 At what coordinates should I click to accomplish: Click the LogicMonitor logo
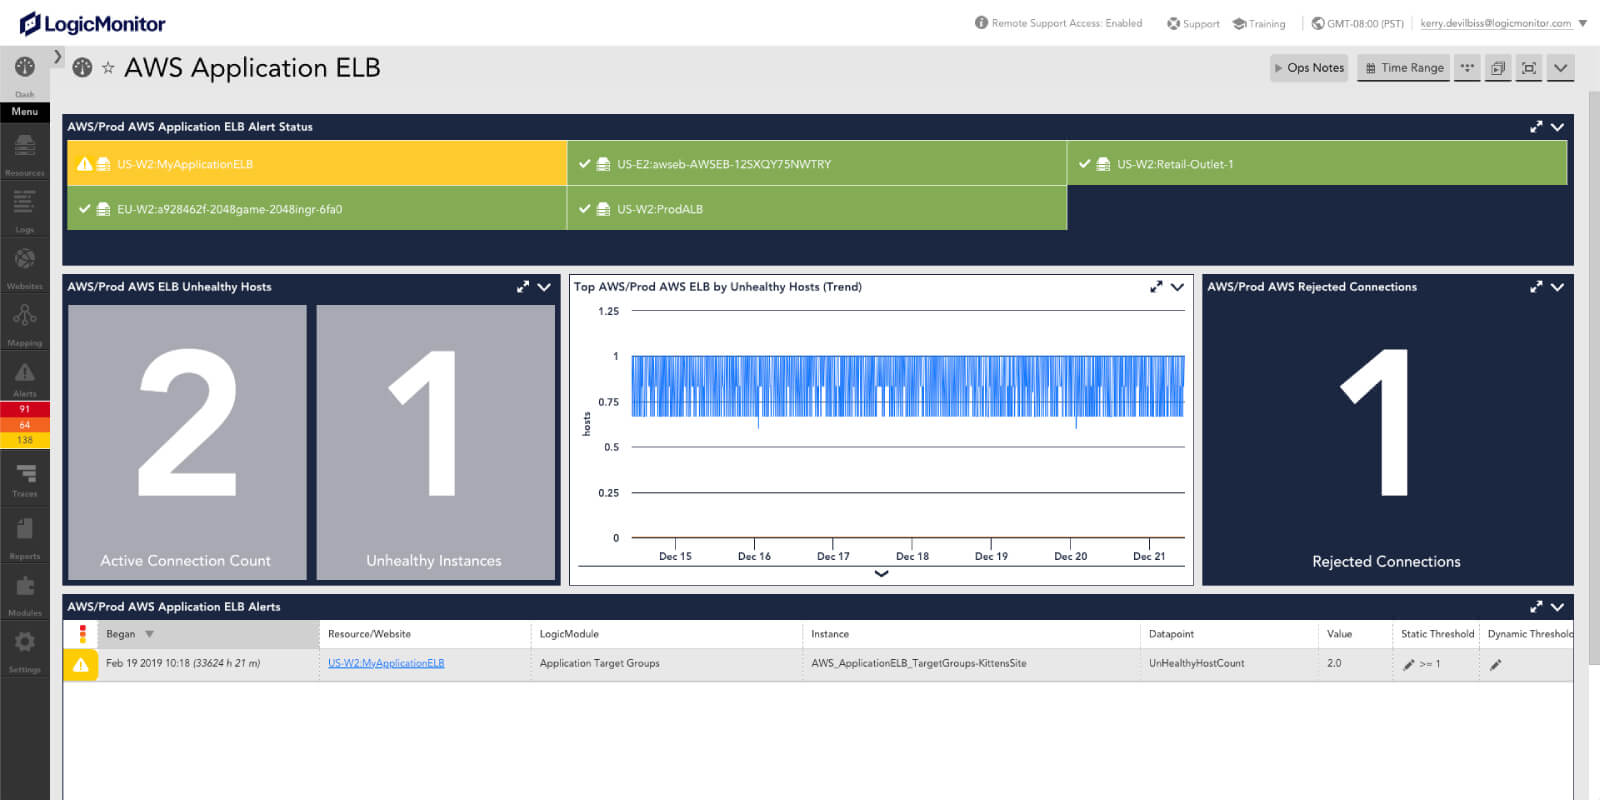point(92,24)
